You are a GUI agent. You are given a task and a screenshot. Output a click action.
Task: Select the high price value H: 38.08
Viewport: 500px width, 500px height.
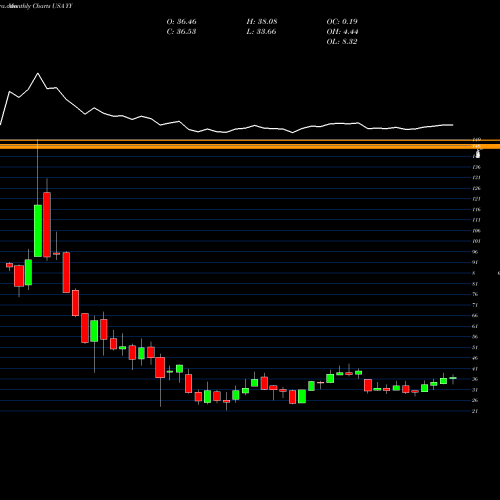click(262, 22)
